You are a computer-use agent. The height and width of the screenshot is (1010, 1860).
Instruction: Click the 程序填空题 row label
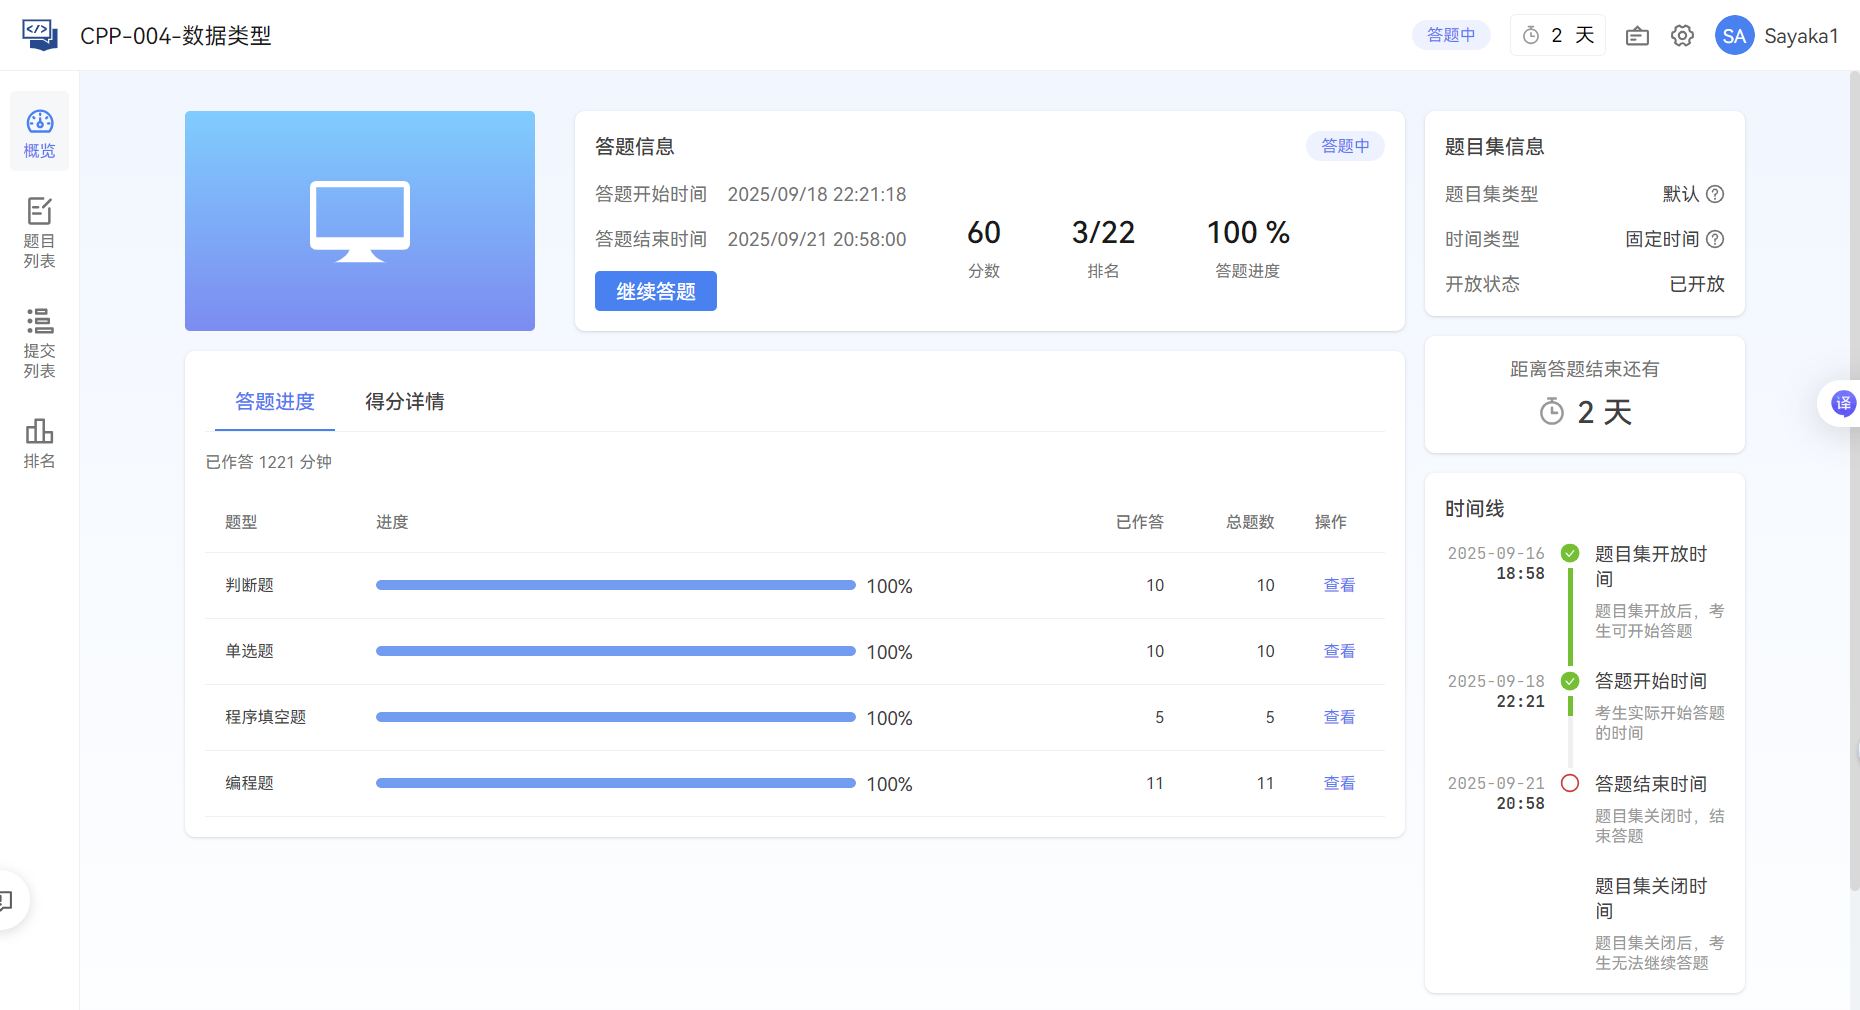tap(266, 717)
